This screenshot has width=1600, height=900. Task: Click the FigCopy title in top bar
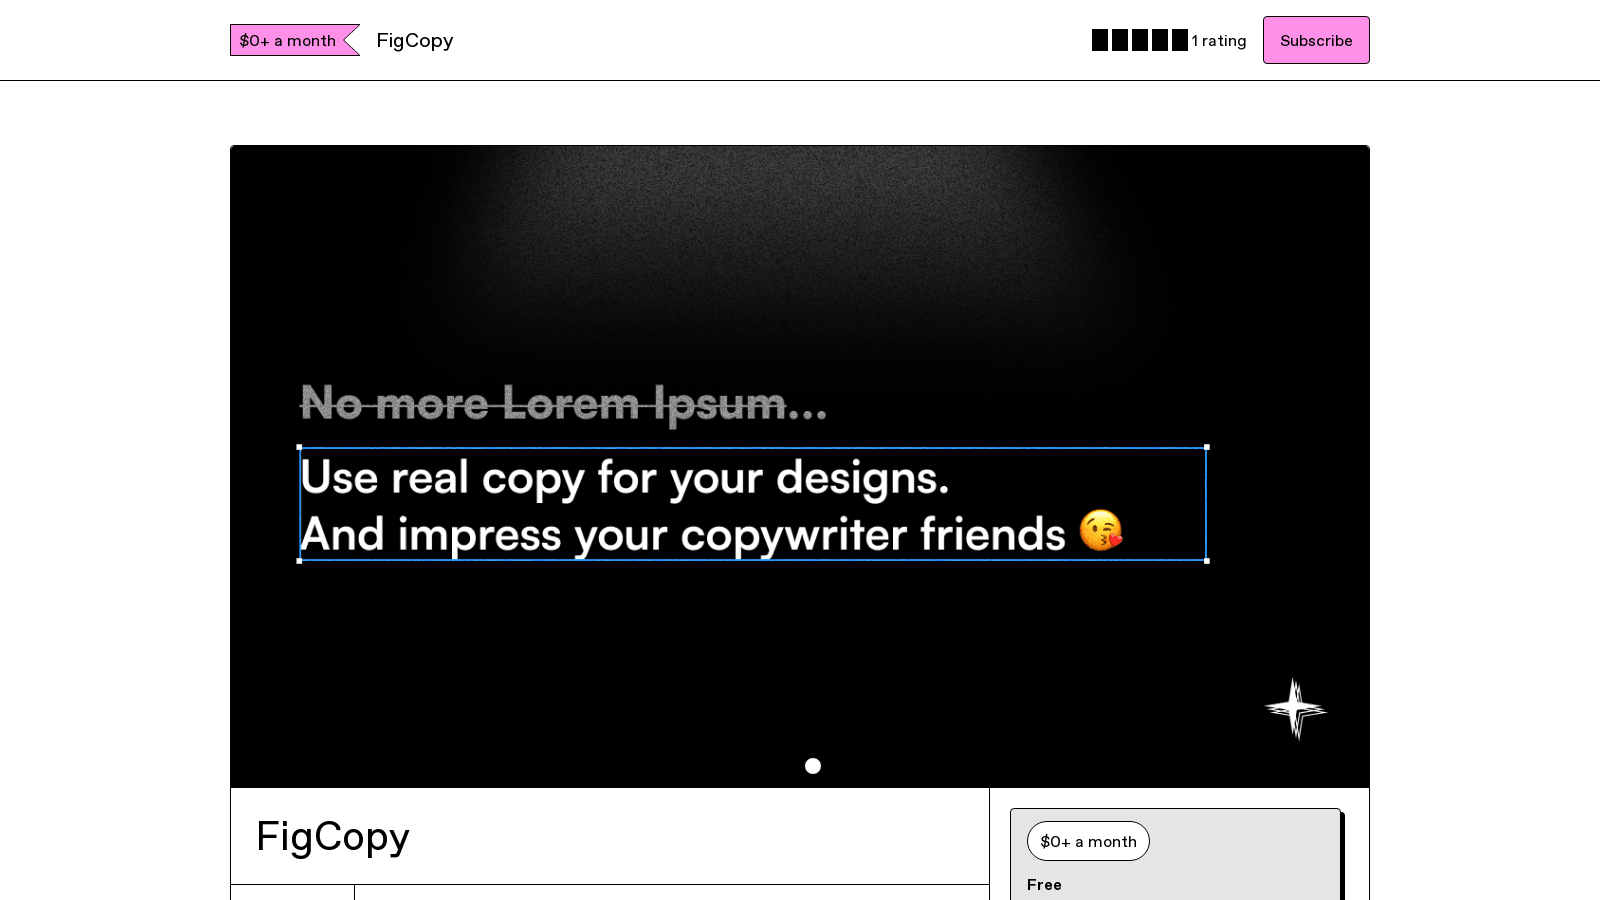415,40
